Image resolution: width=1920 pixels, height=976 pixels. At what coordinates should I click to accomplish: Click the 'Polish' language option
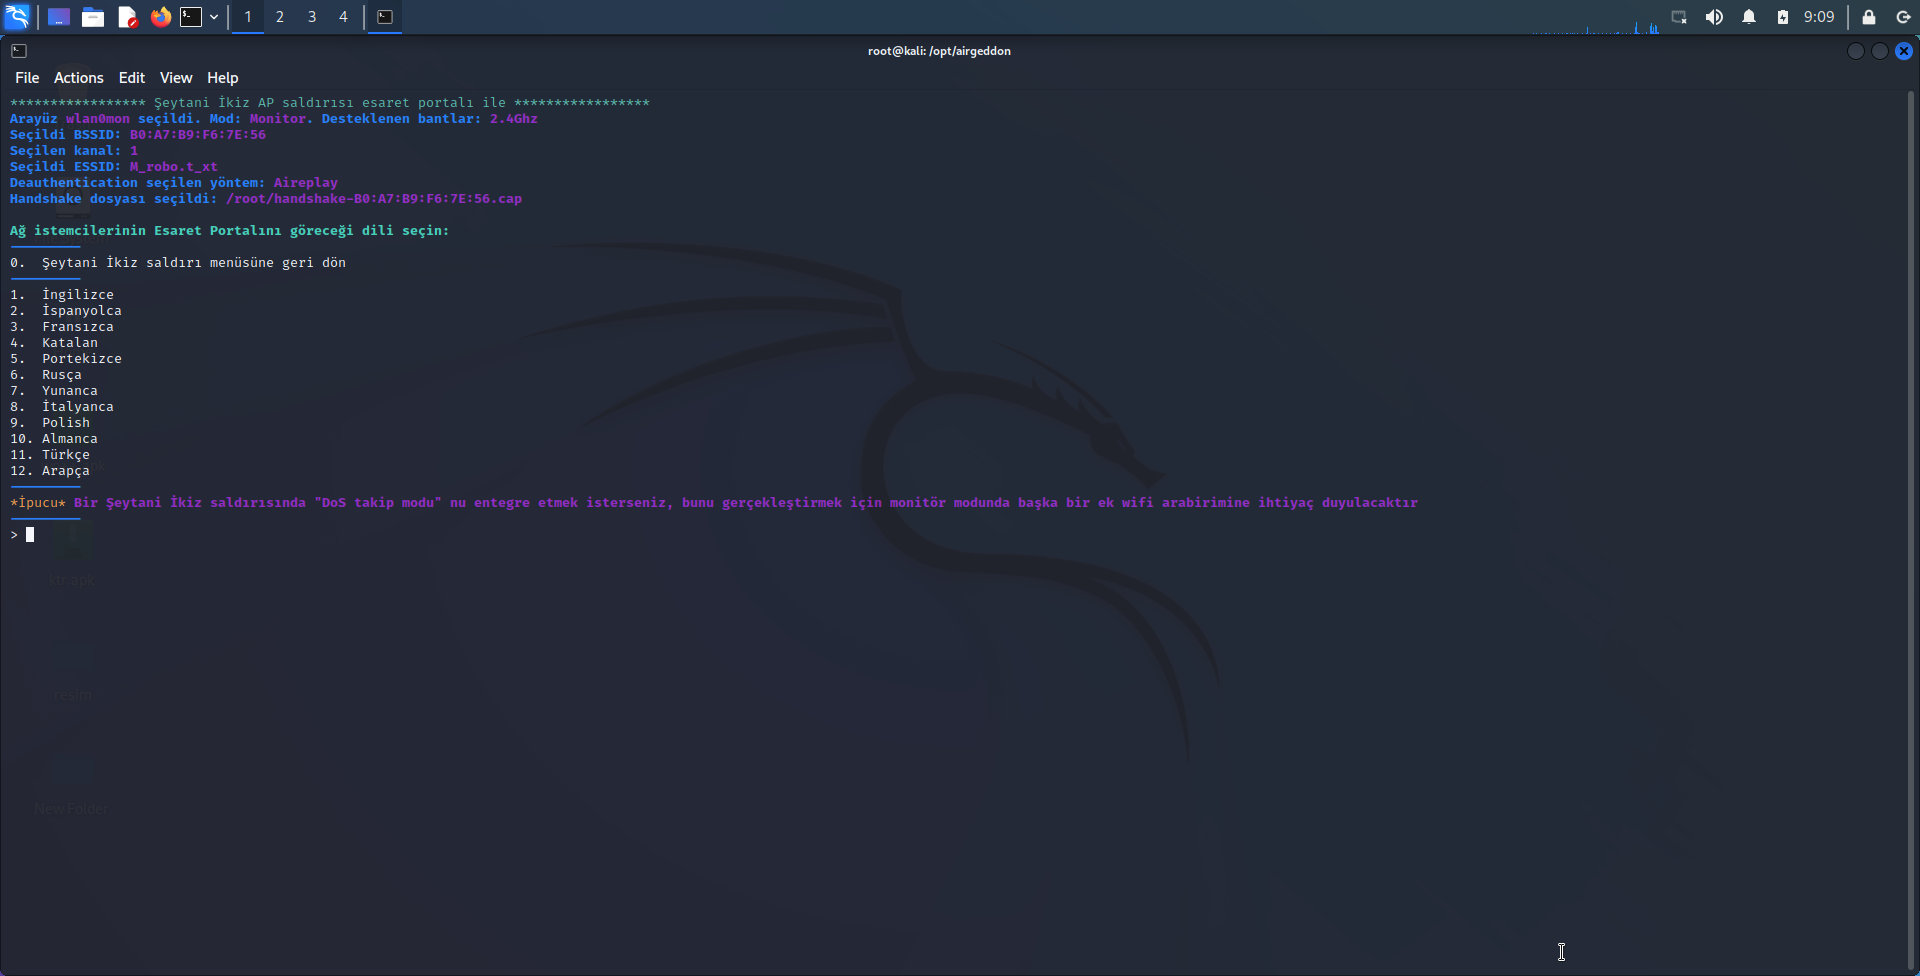[x=66, y=423]
